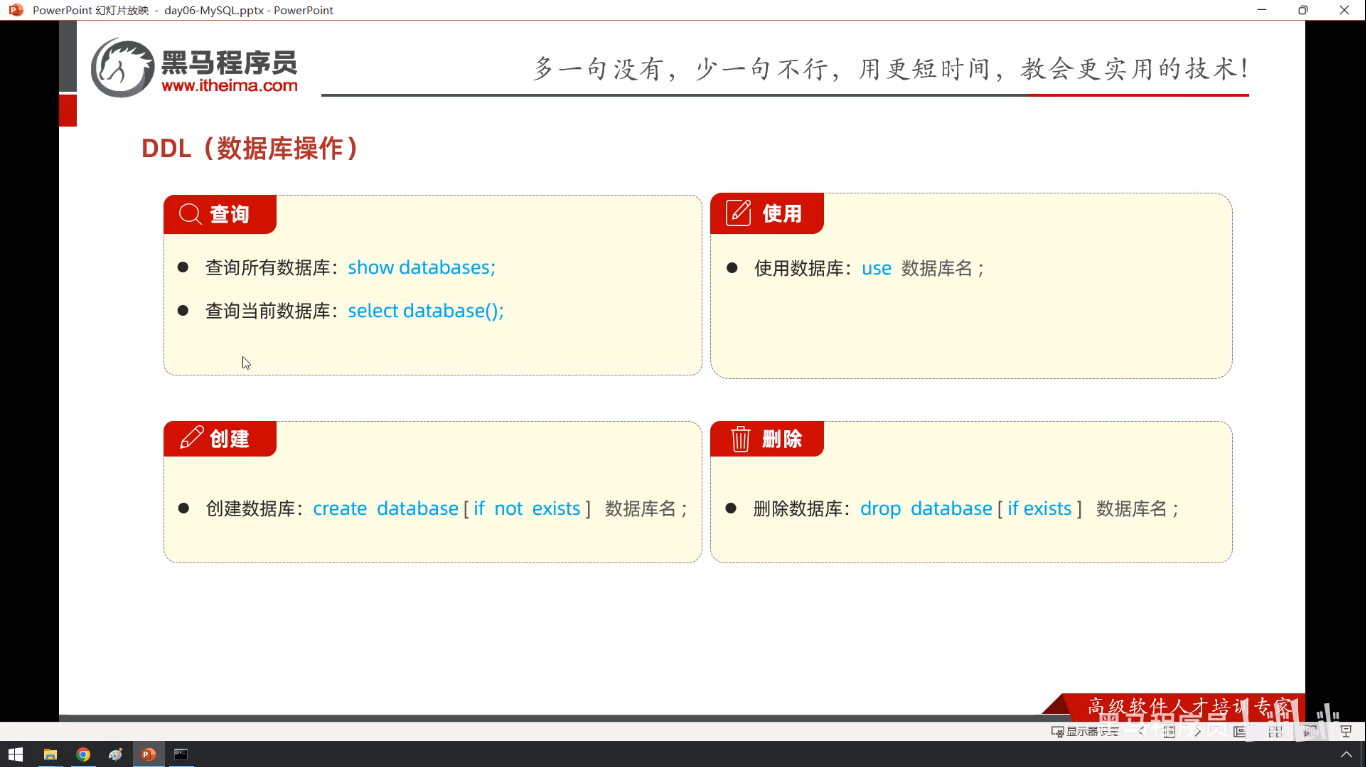Click the 'if exists' clause in the 删除 box
1366x767 pixels.
coord(1039,508)
